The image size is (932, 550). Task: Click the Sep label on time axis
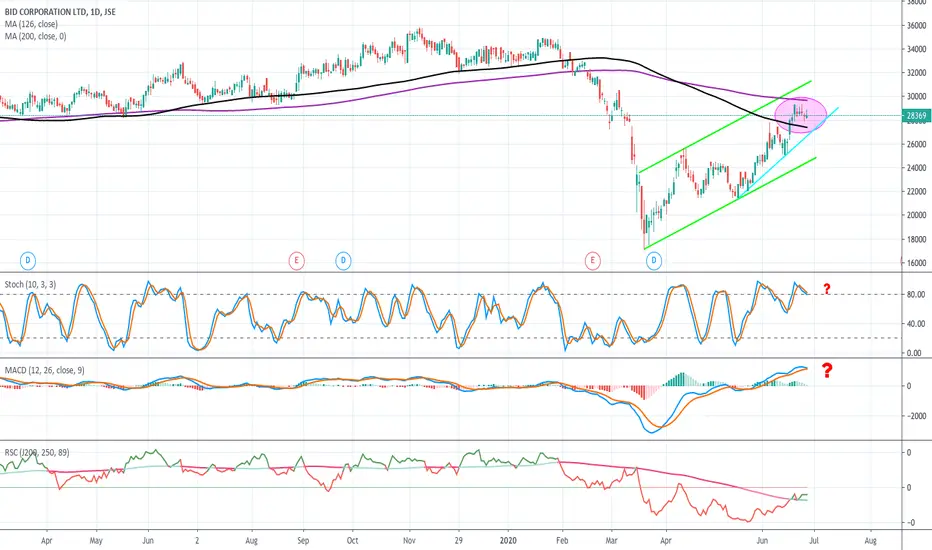click(x=303, y=540)
